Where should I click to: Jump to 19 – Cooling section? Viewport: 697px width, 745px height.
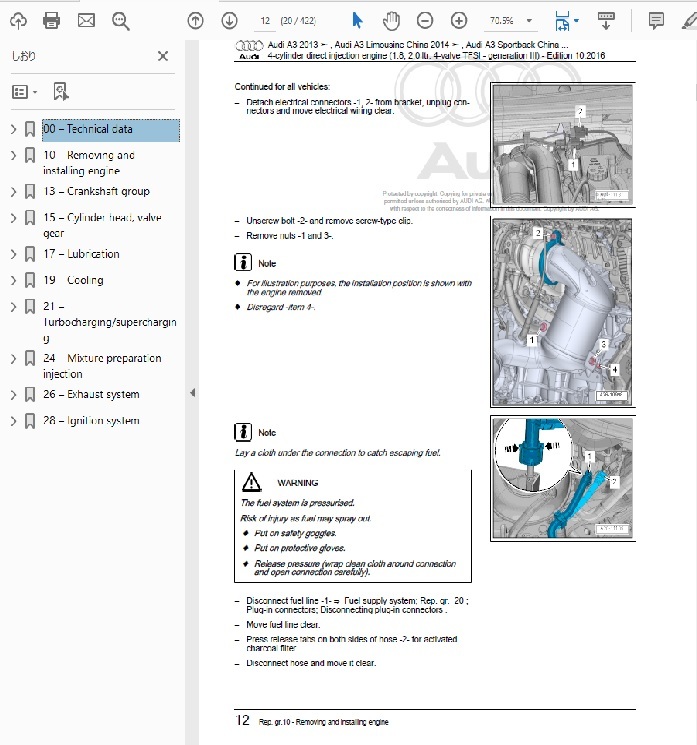click(73, 280)
